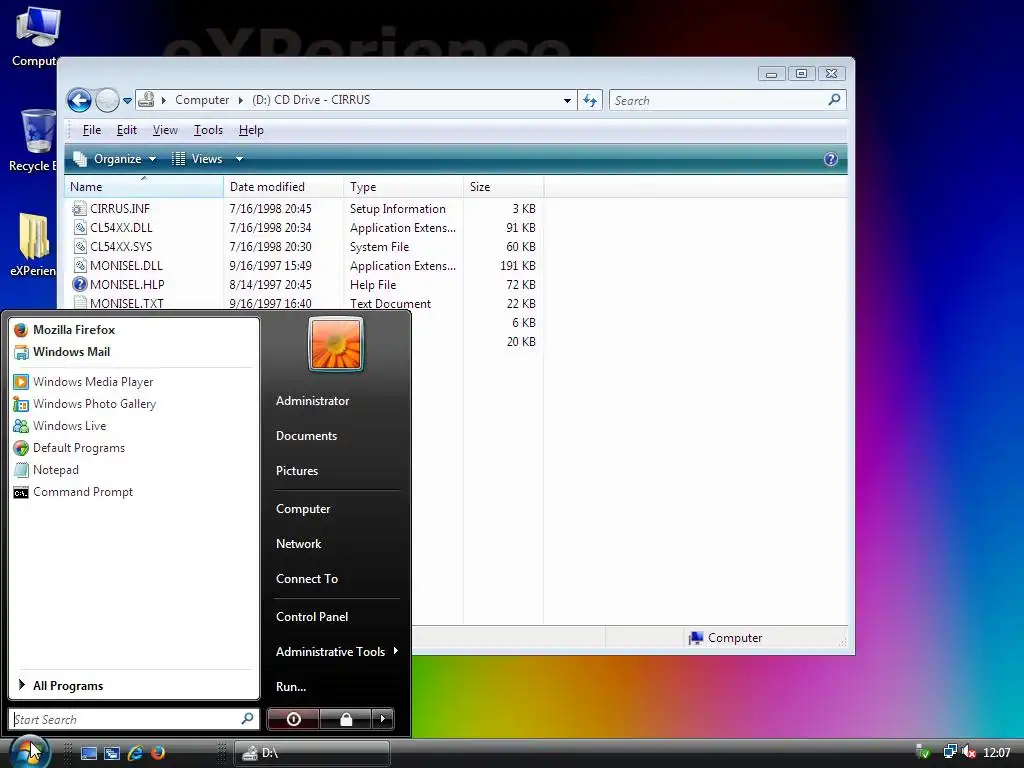Click the MONISEL.HLP help file icon

click(x=80, y=285)
